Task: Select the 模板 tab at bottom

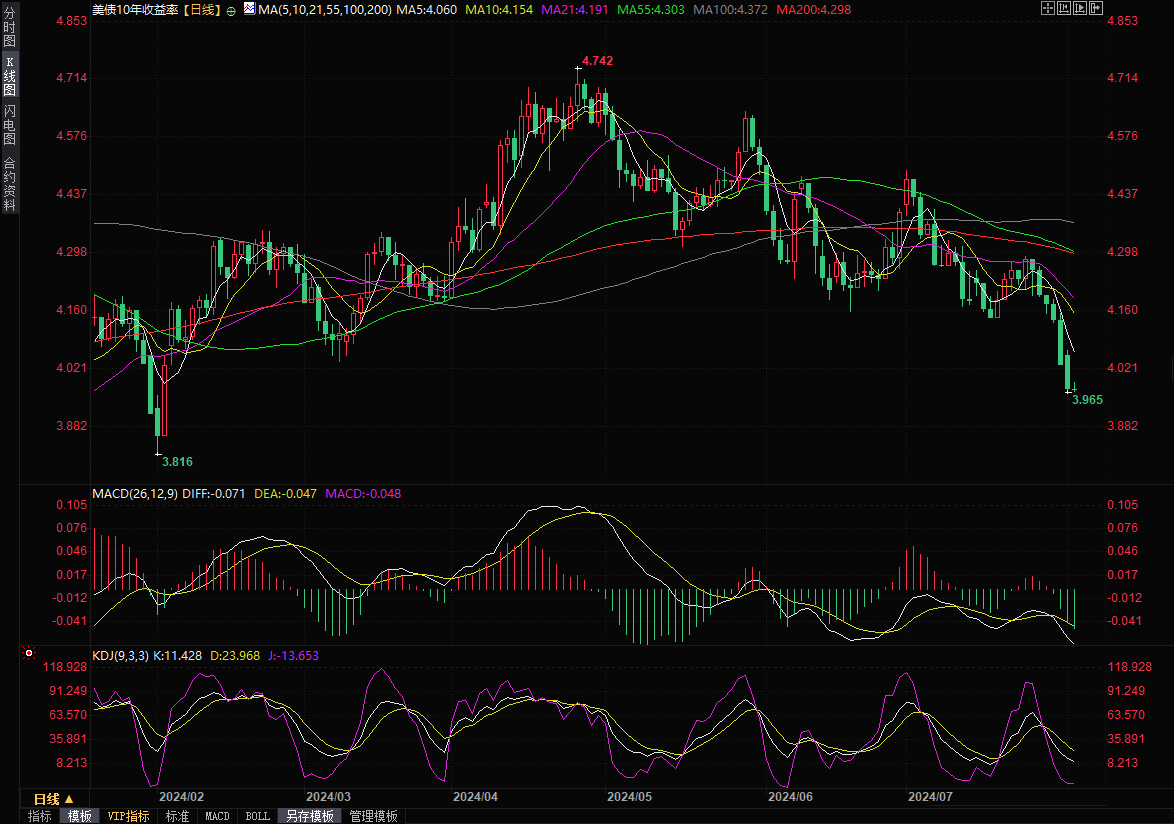Action: click(80, 816)
